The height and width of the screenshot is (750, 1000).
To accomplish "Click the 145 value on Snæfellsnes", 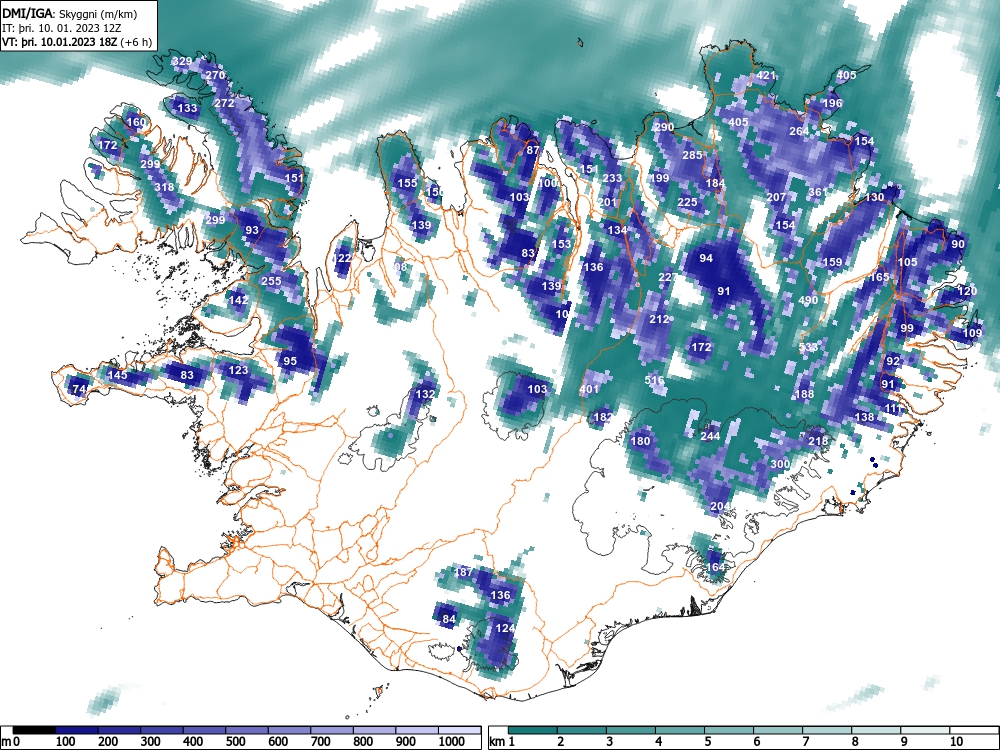I will coord(117,375).
